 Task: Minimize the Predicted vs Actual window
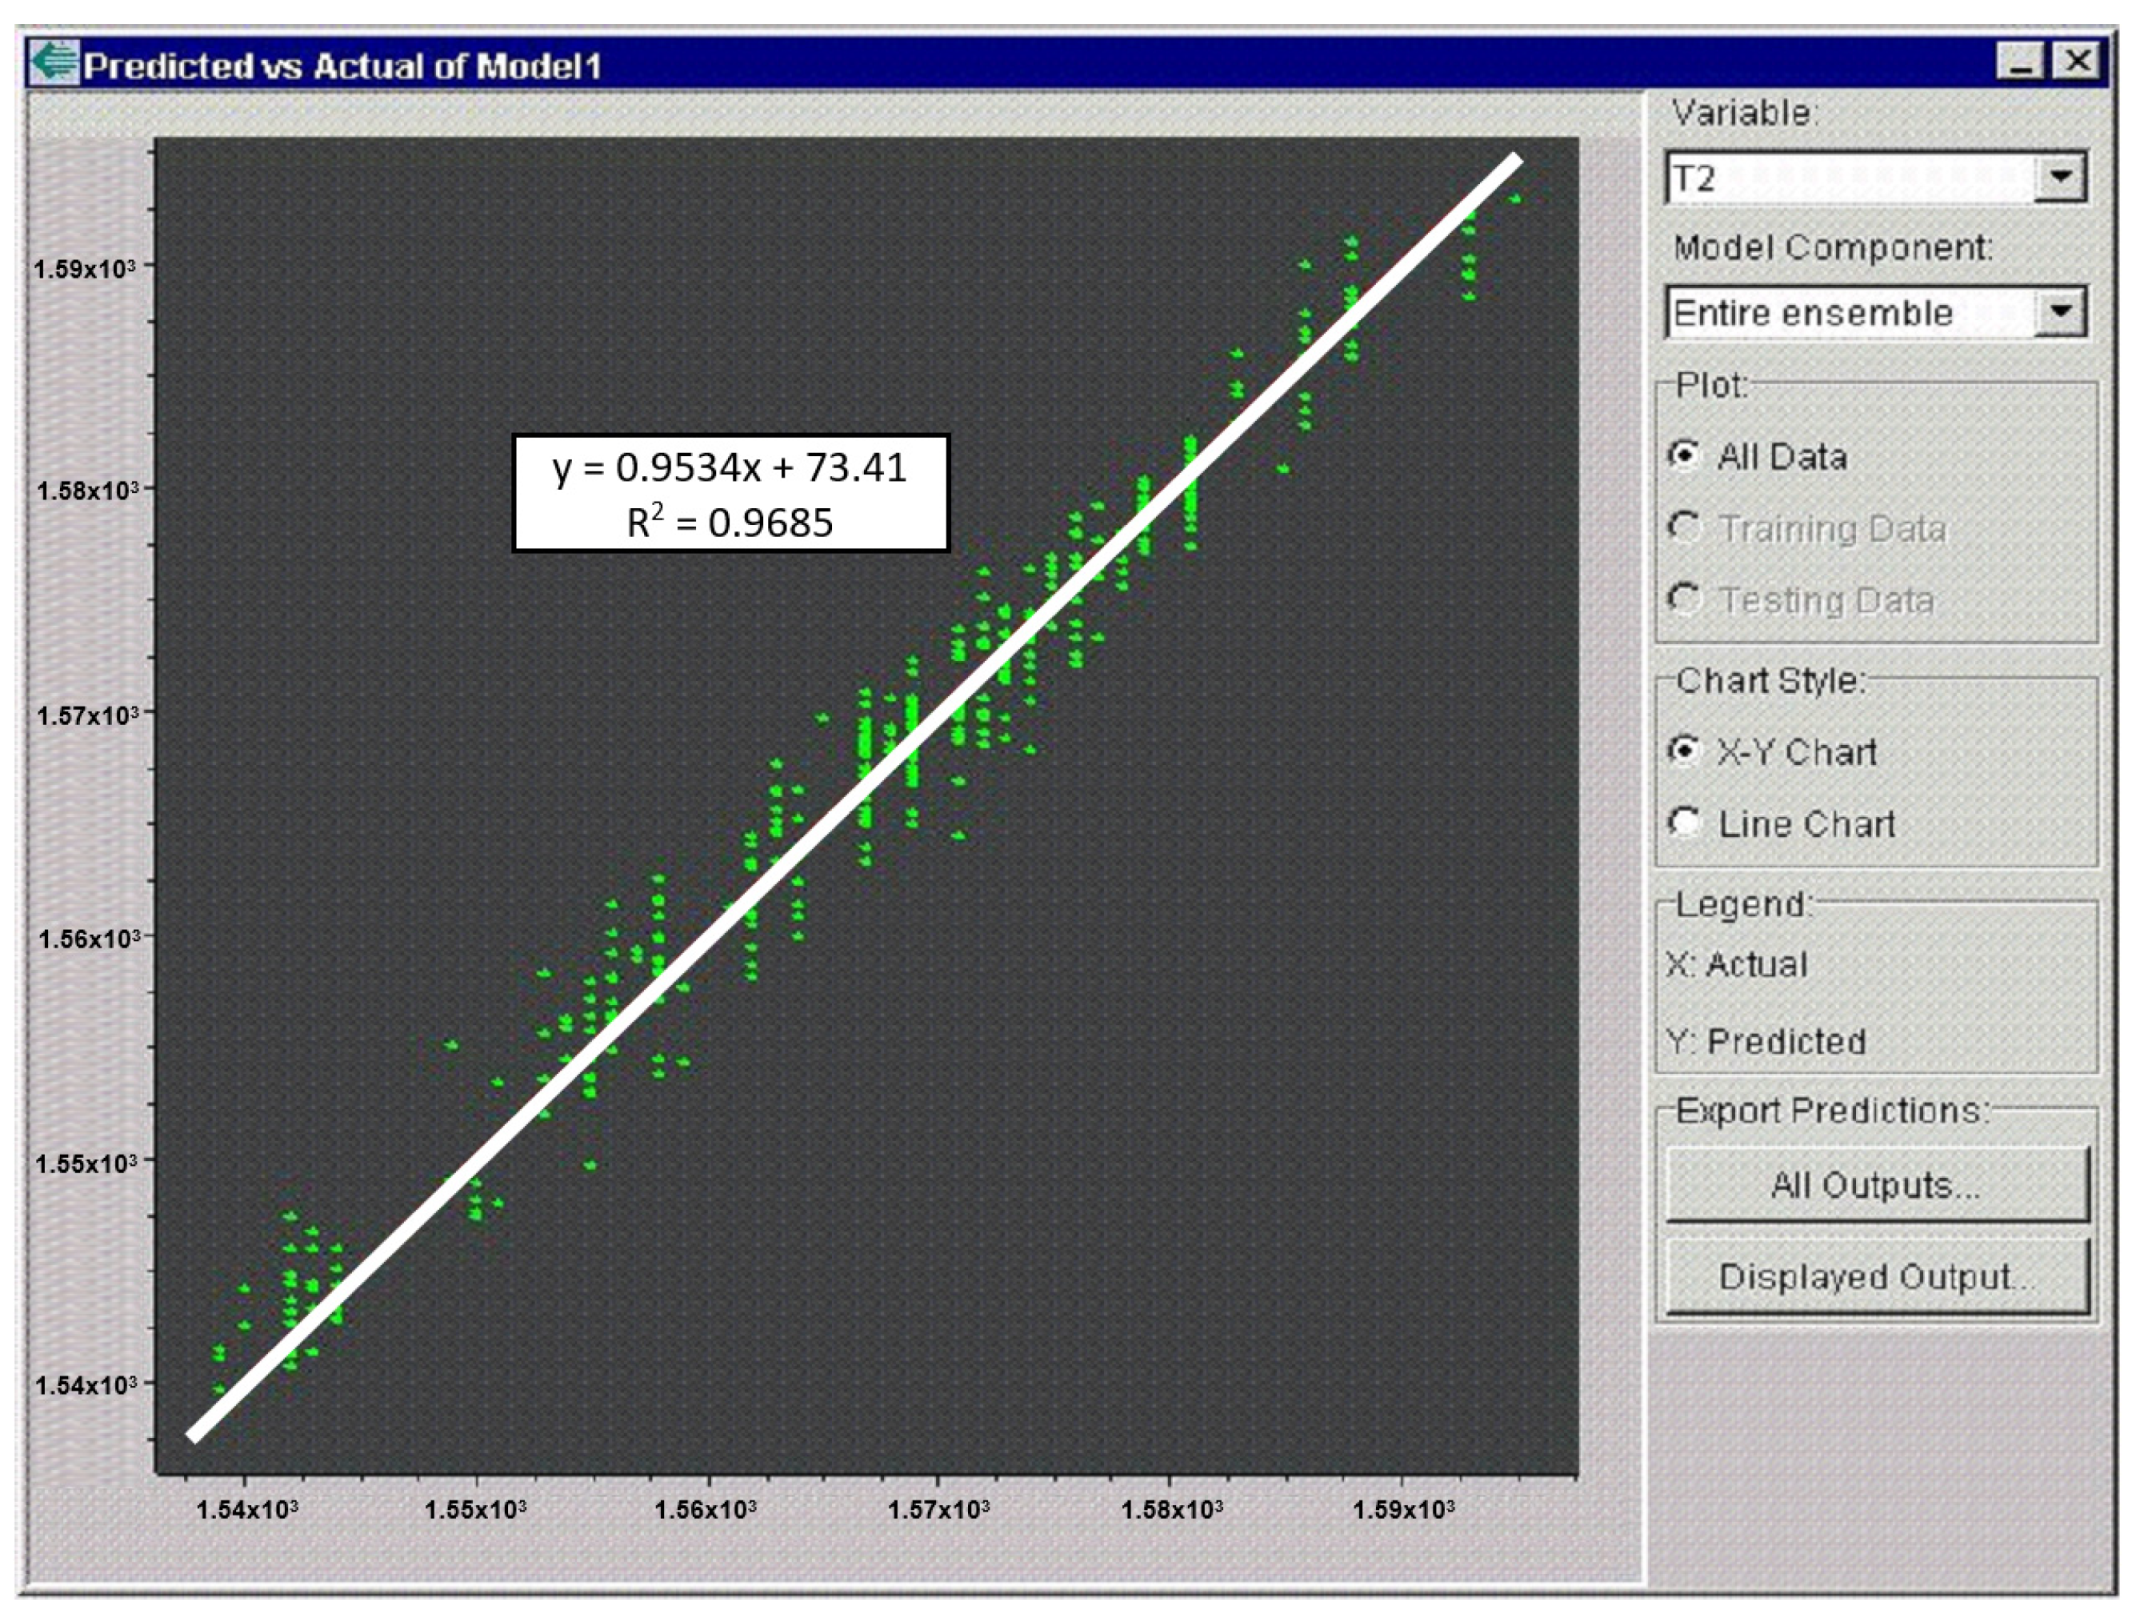pos(2021,63)
